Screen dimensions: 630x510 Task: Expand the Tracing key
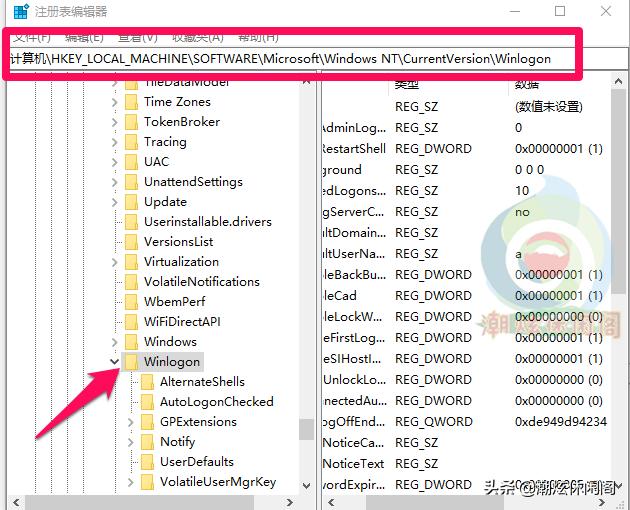tap(115, 142)
